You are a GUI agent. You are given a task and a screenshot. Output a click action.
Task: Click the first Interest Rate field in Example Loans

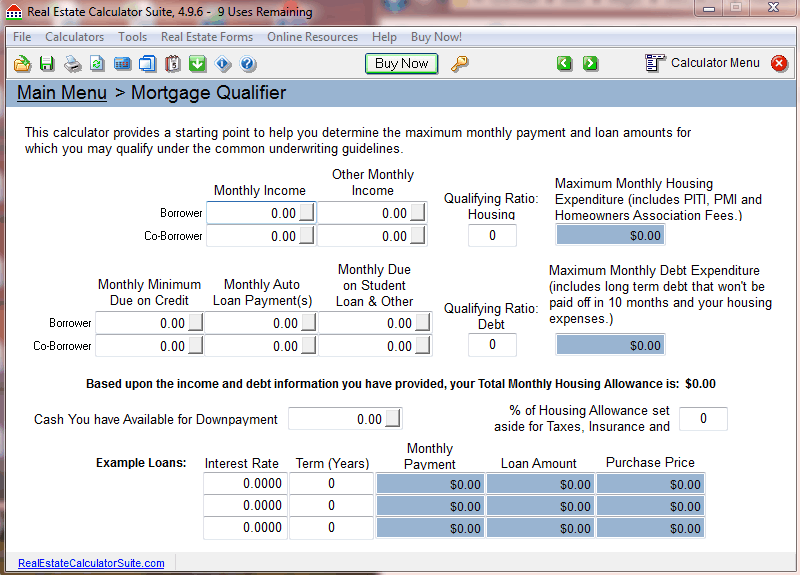point(243,484)
